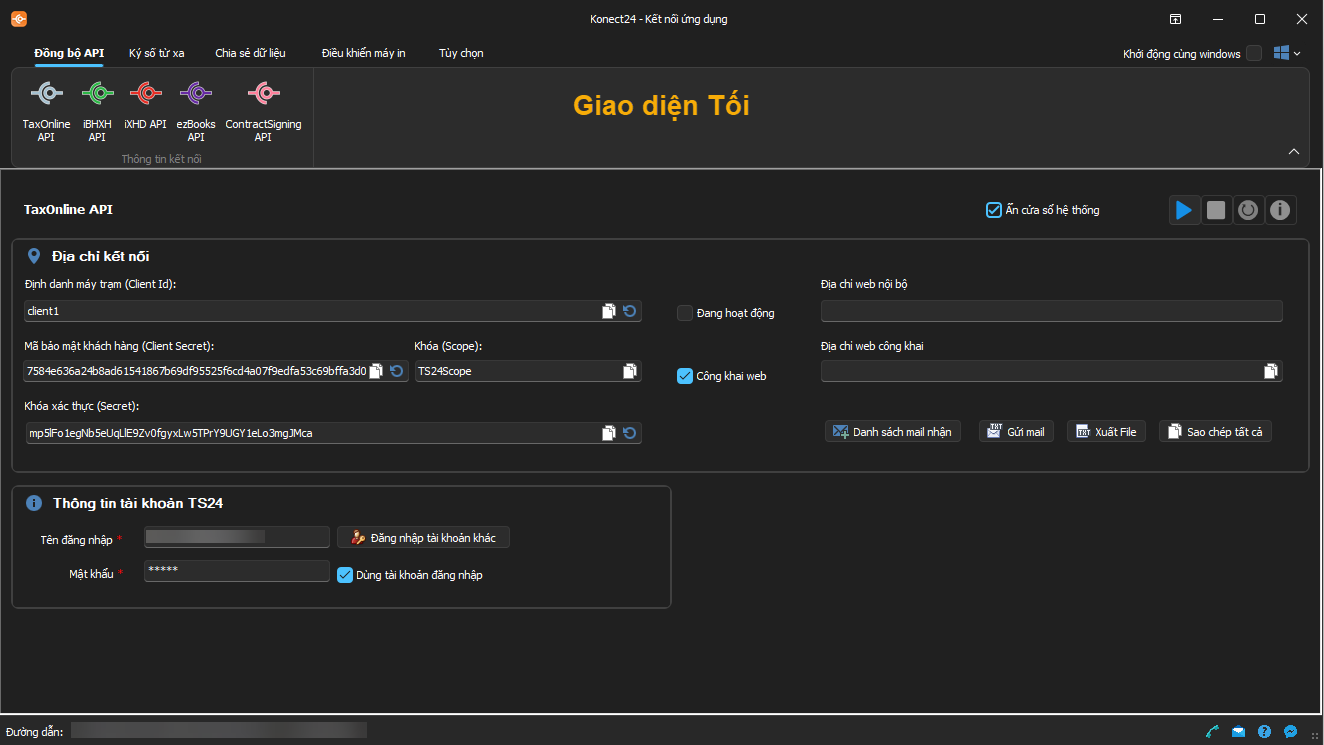Open the Tùy chọn tab
The image size is (1324, 745).
pyautogui.click(x=461, y=53)
